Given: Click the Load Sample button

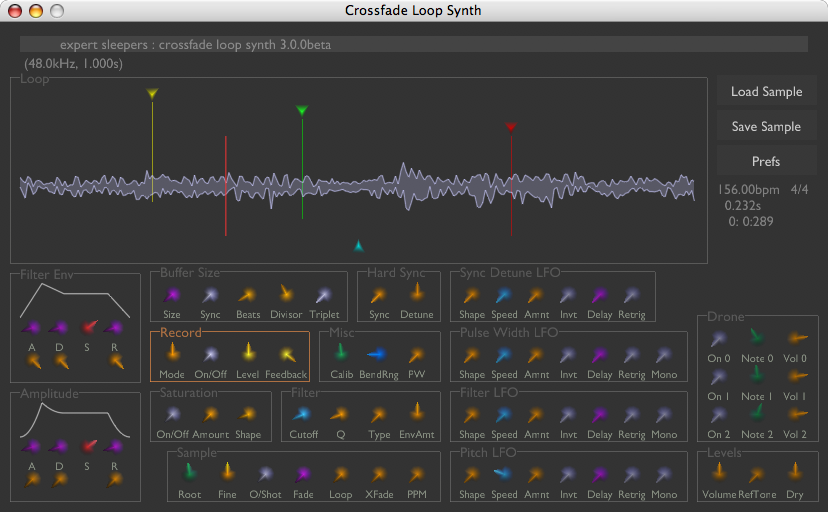Looking at the screenshot, I should [766, 91].
